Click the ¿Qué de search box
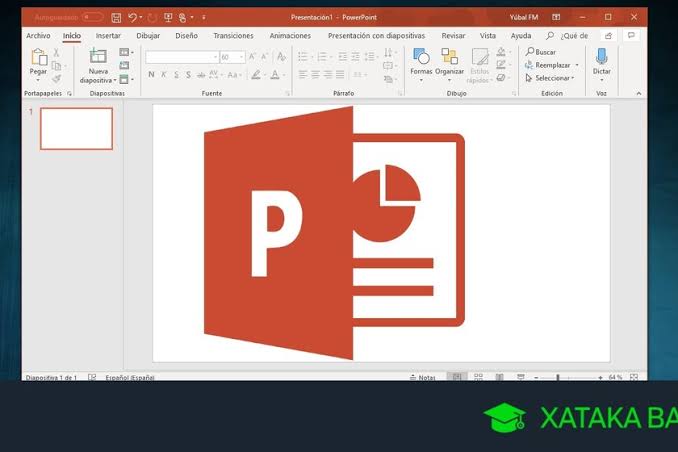This screenshot has height=452, width=678. pyautogui.click(x=567, y=35)
